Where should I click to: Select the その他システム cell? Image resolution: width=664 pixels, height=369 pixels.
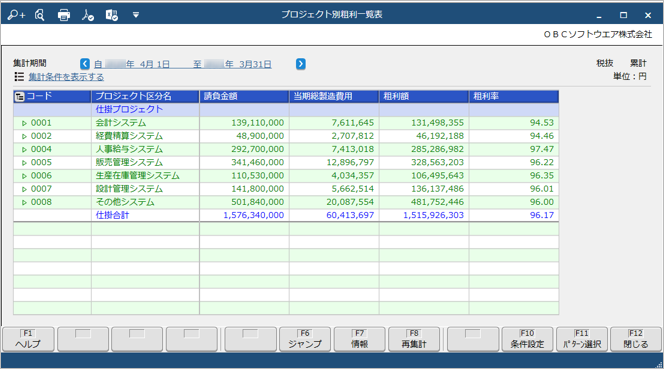[x=145, y=202]
